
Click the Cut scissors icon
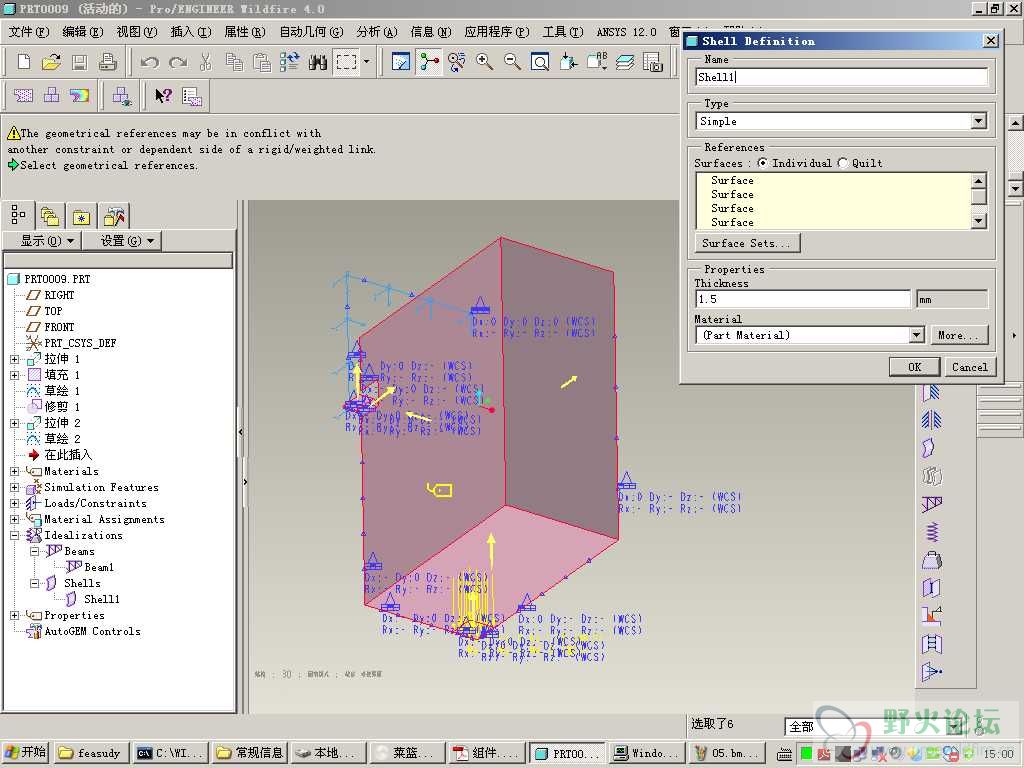pos(206,62)
